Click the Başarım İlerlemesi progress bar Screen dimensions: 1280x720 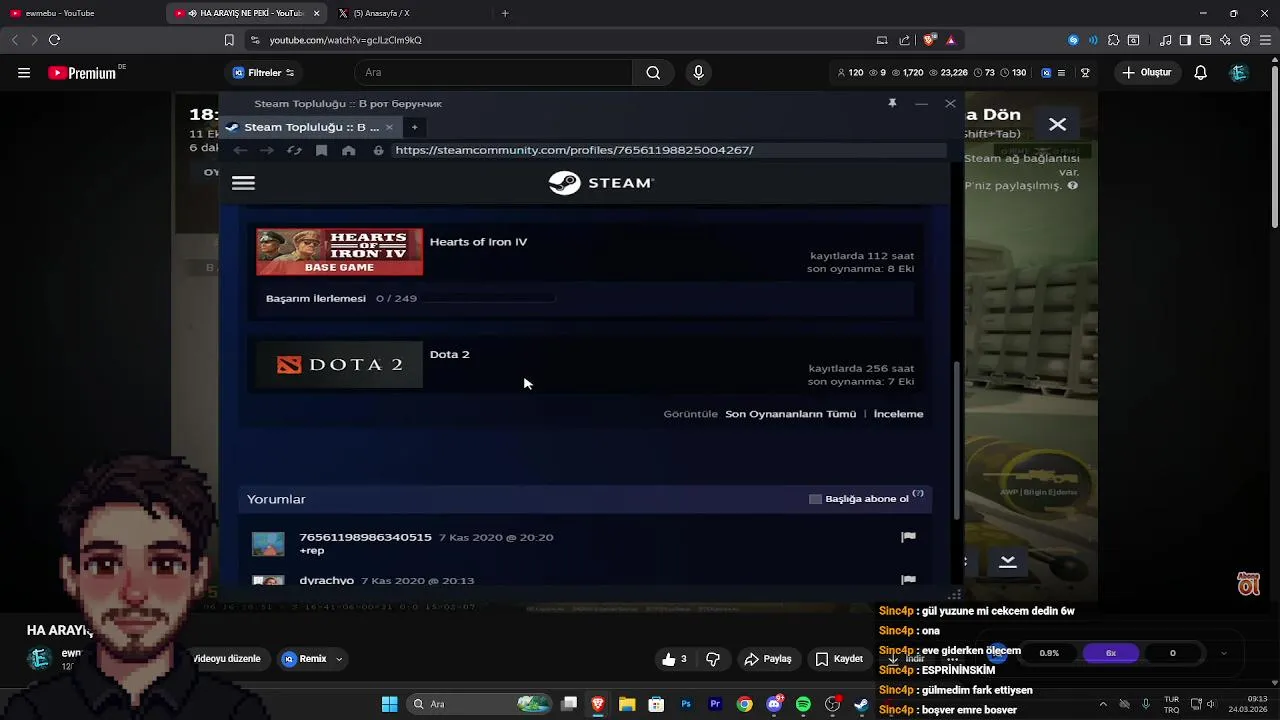(x=491, y=298)
